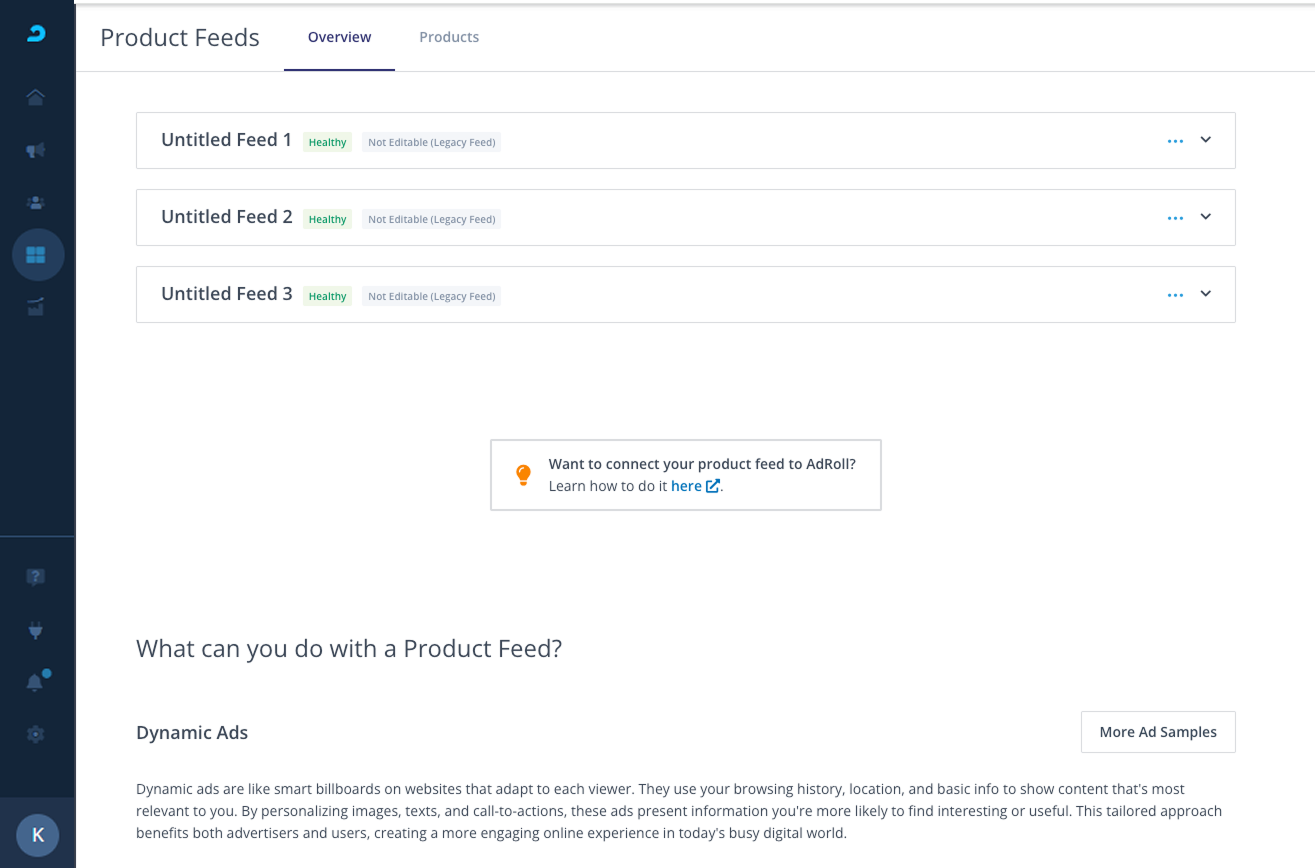Click the More Ad Samples button
This screenshot has height=868, width=1315.
pos(1158,732)
